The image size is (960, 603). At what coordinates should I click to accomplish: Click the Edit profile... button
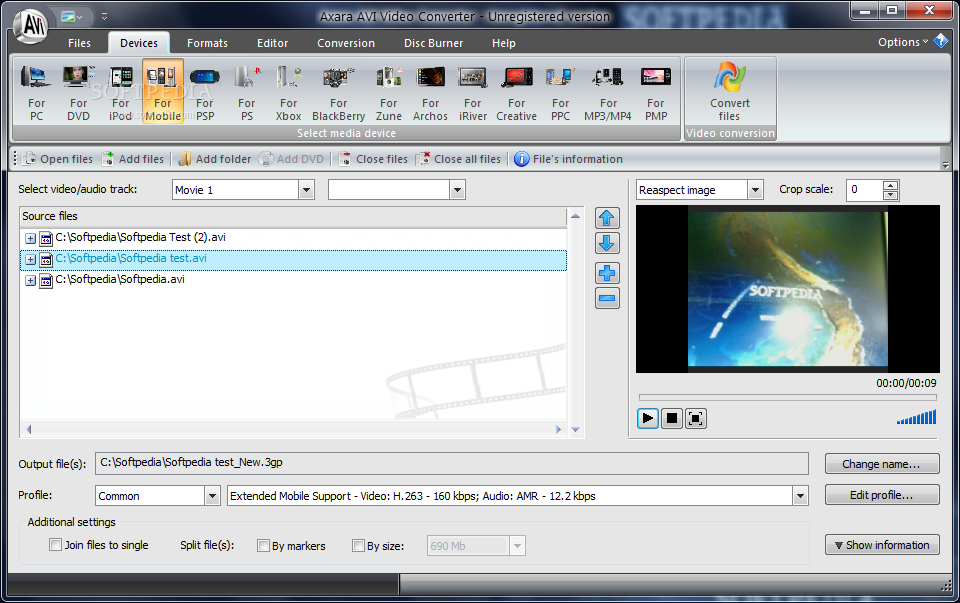point(882,495)
